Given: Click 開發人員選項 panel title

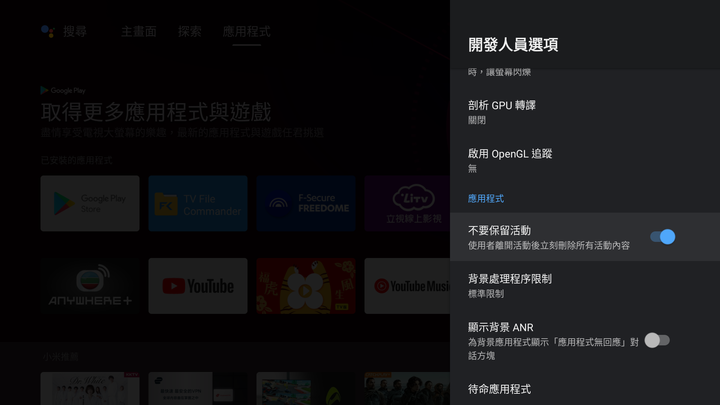Looking at the screenshot, I should click(x=513, y=45).
